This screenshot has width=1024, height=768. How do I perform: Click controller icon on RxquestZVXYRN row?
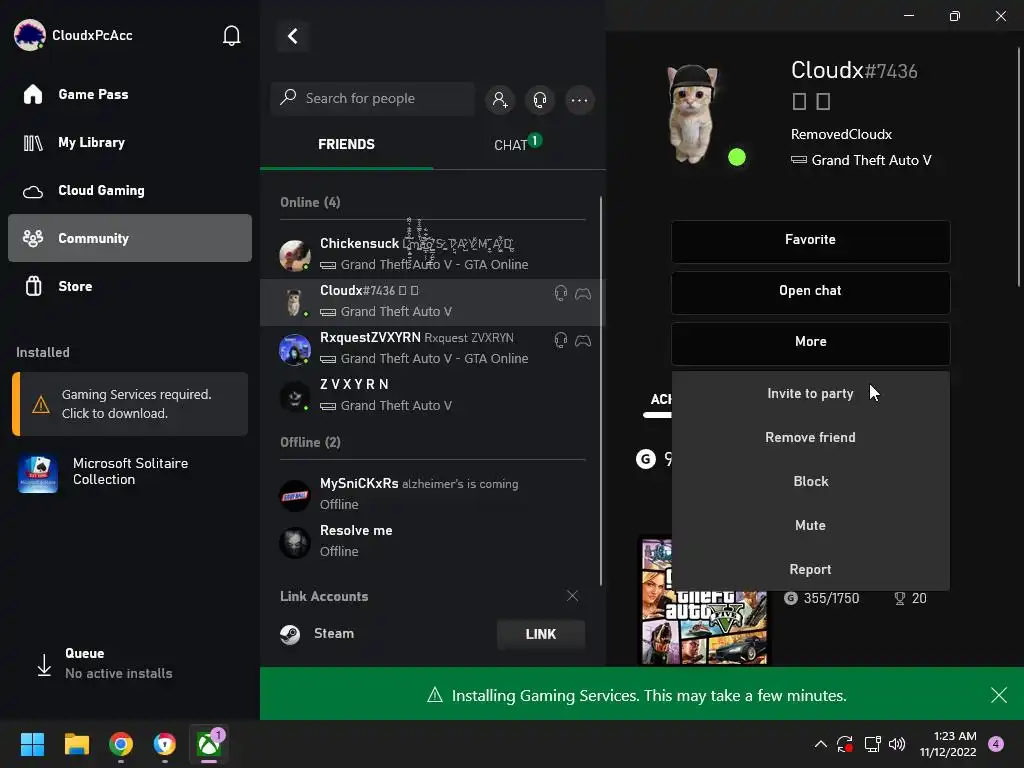[x=583, y=340]
